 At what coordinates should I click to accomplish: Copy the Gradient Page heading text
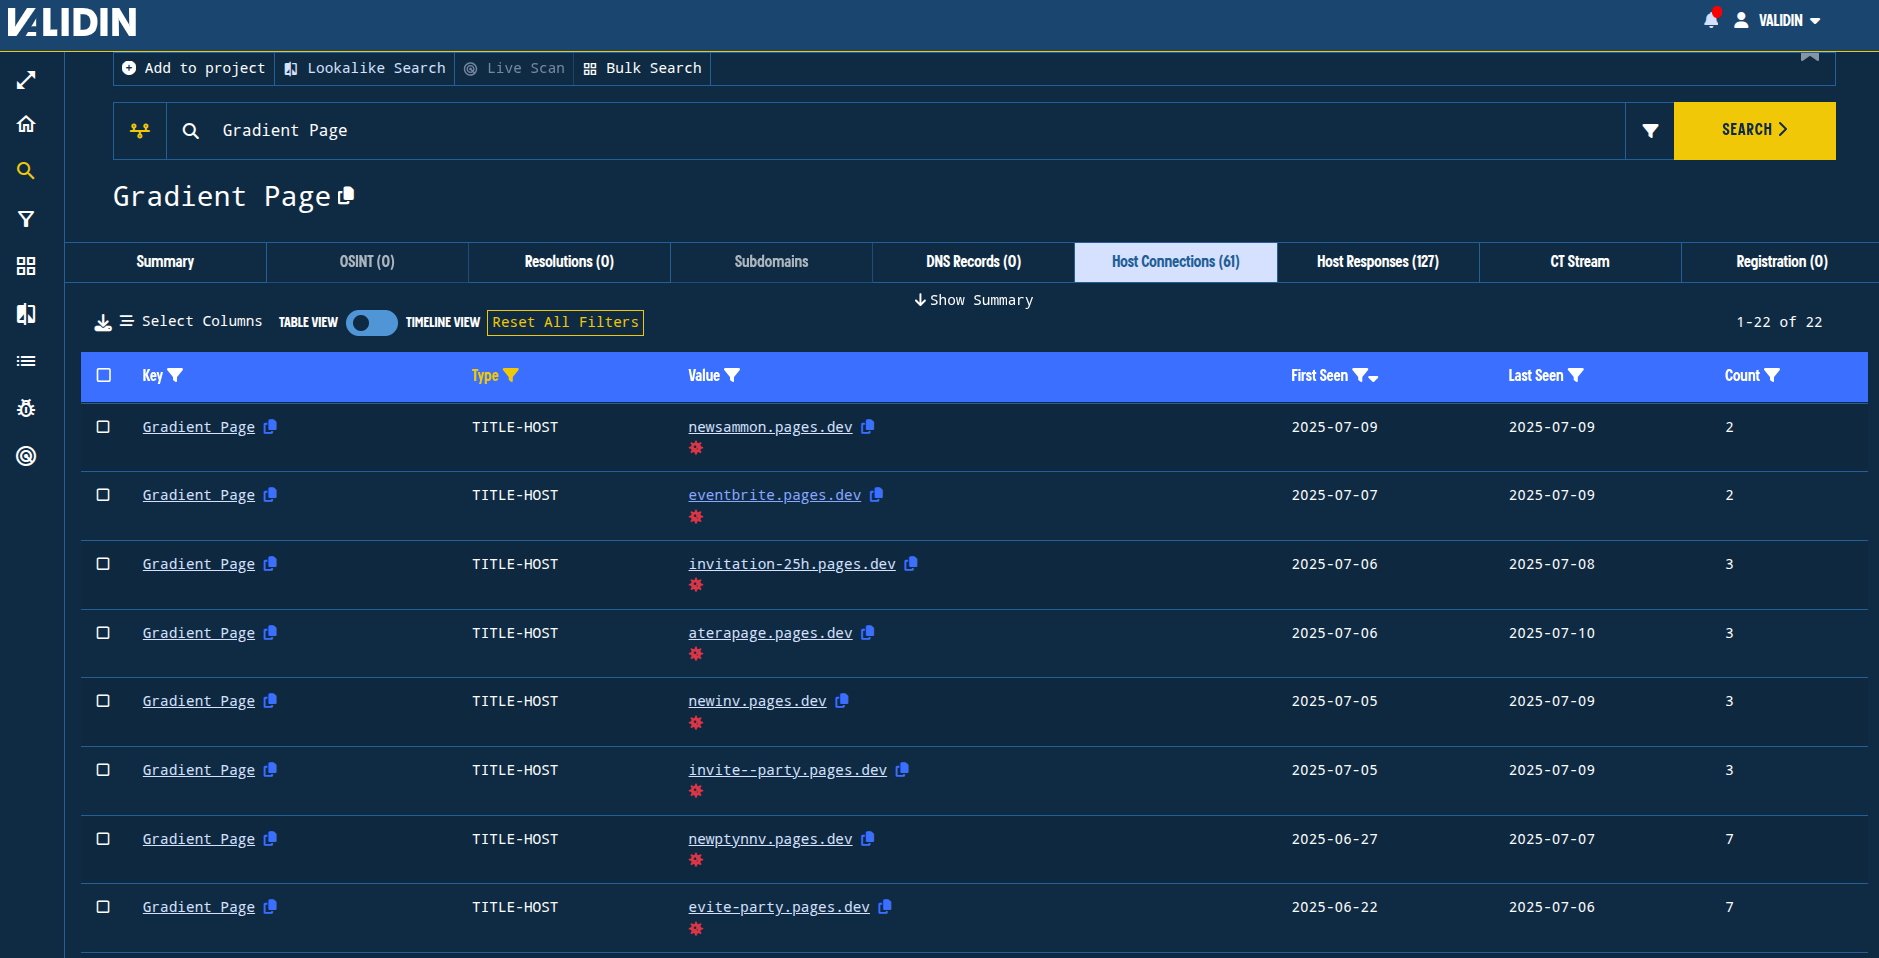pos(346,196)
